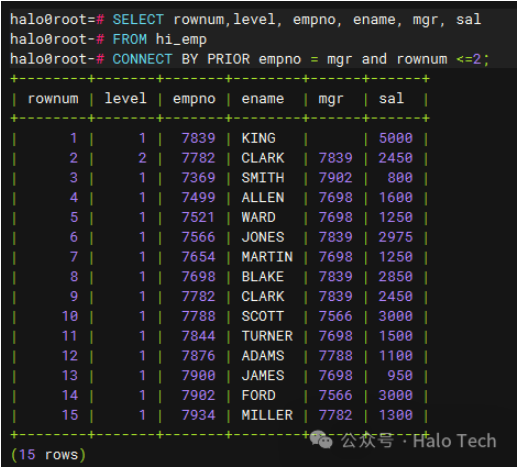Select the SMITH employee name cell
The image size is (517, 467).
(263, 177)
